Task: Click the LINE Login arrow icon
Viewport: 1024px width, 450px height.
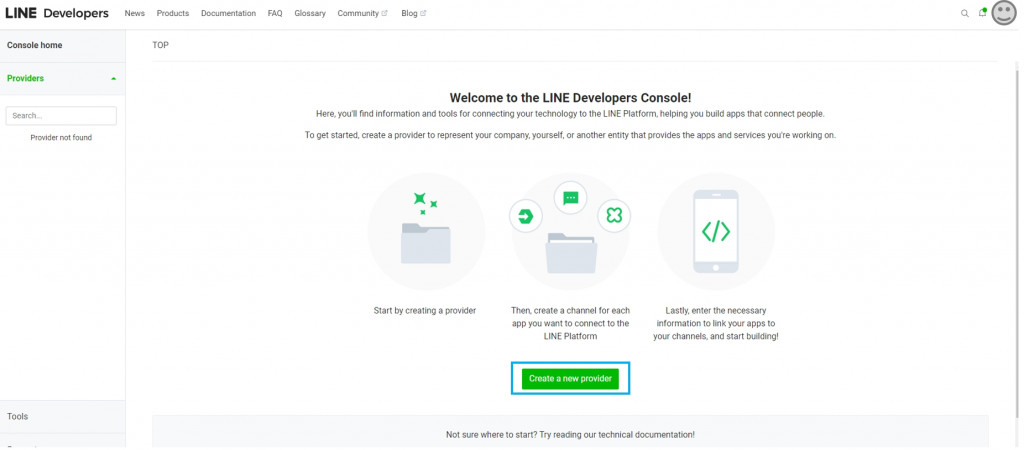Action: tap(526, 216)
